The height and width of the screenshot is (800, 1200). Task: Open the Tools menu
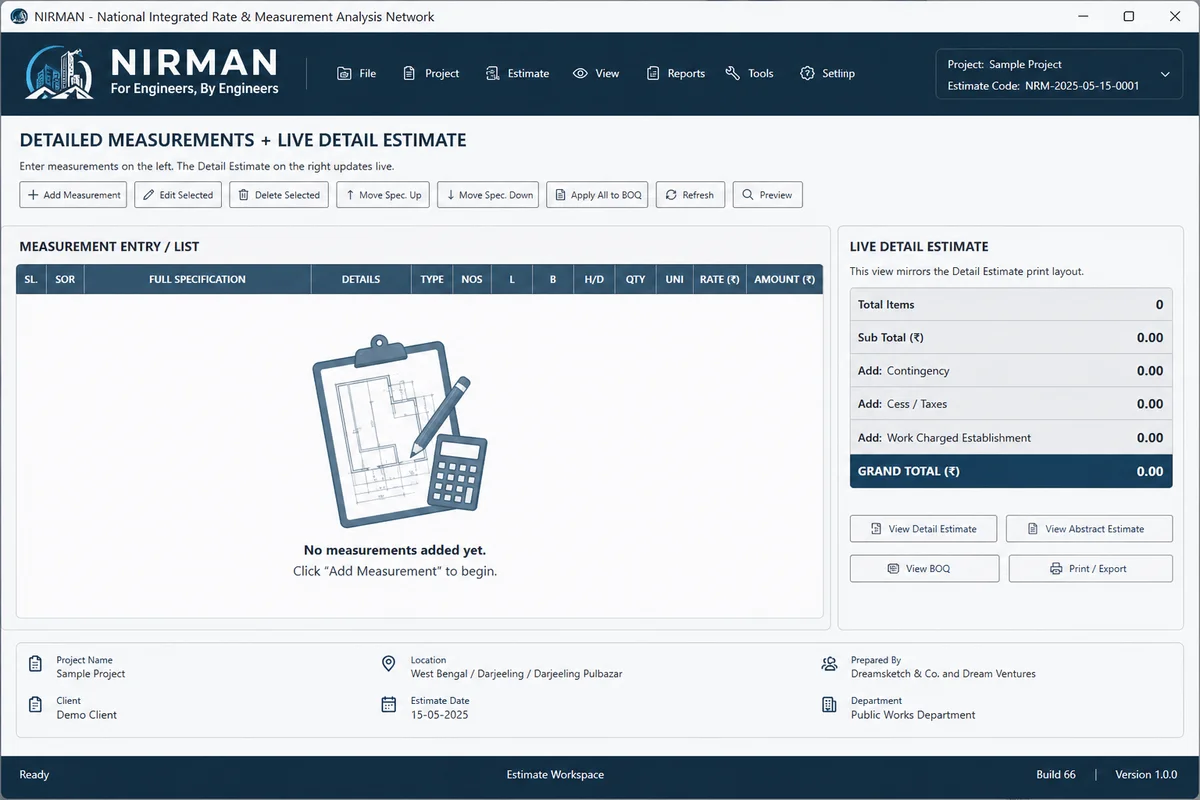pyautogui.click(x=750, y=73)
